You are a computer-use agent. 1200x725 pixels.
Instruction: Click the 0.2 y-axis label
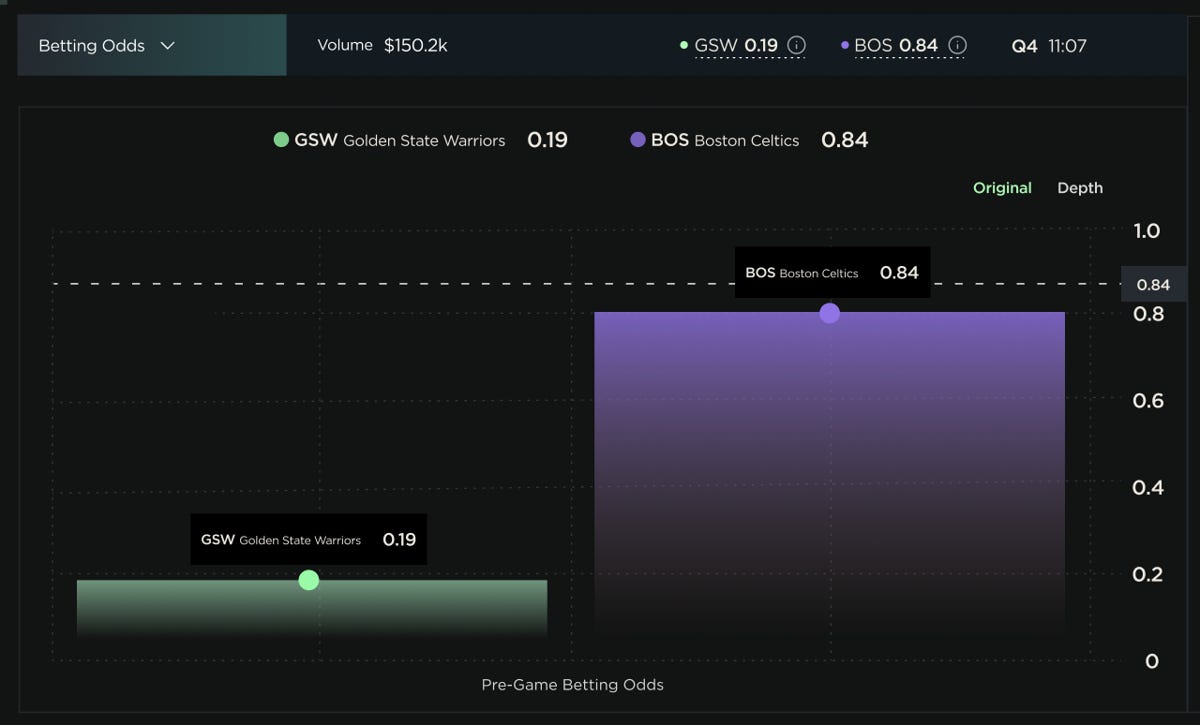(1147, 574)
